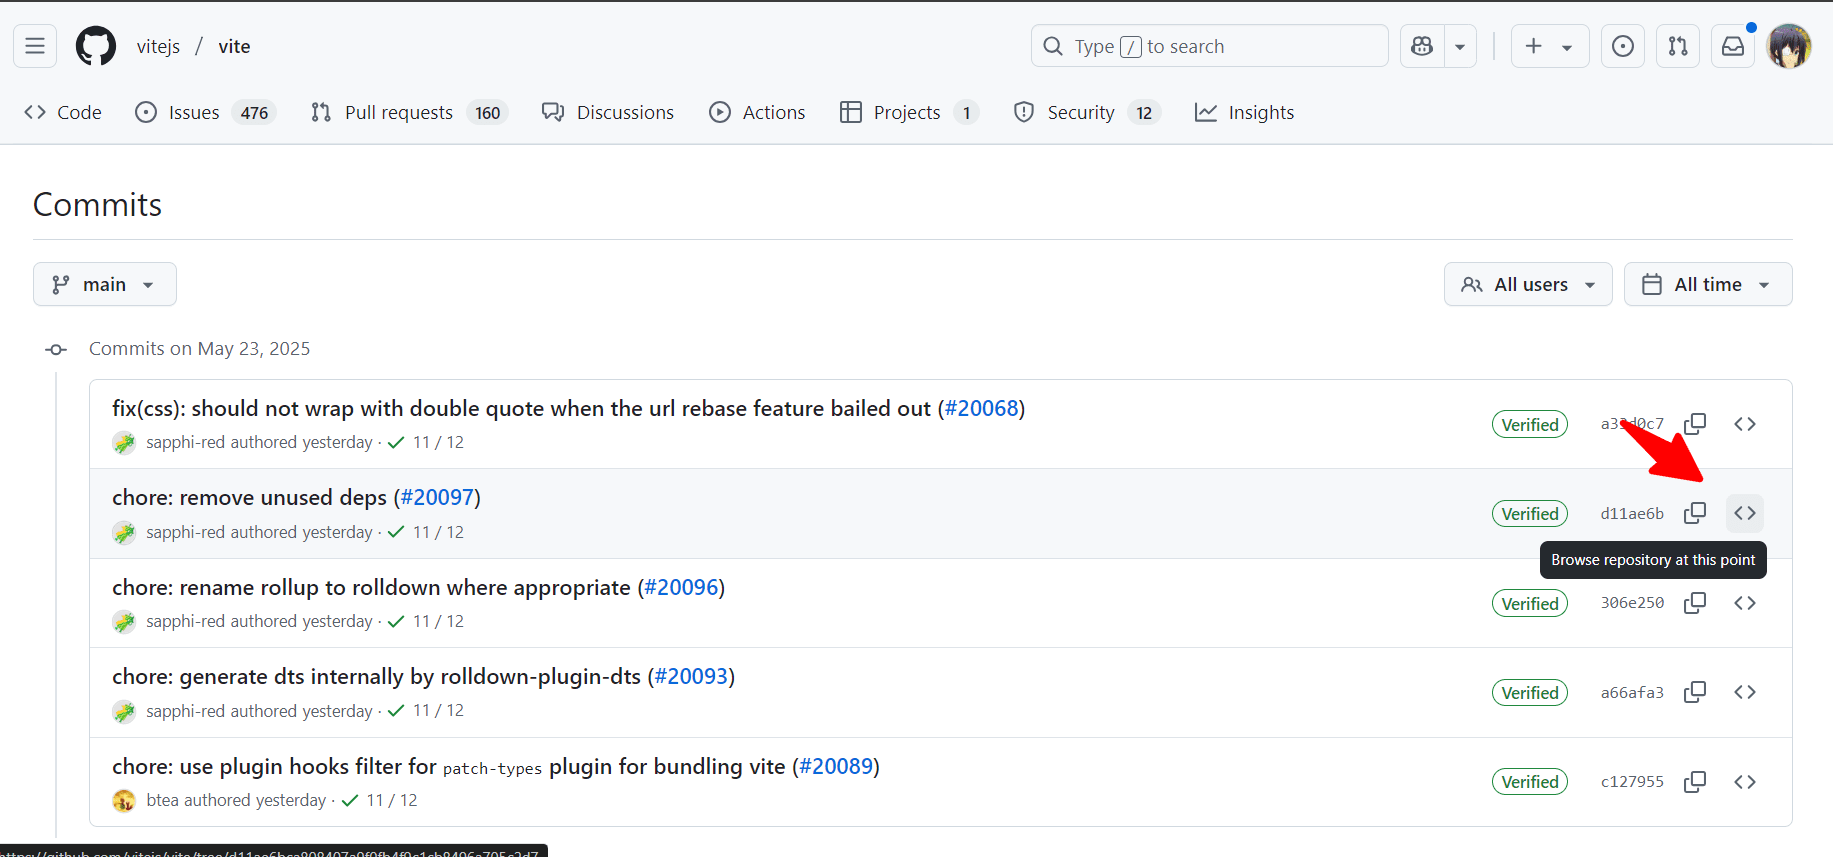Open pull request #20093 link
The height and width of the screenshot is (857, 1833).
[x=691, y=676]
